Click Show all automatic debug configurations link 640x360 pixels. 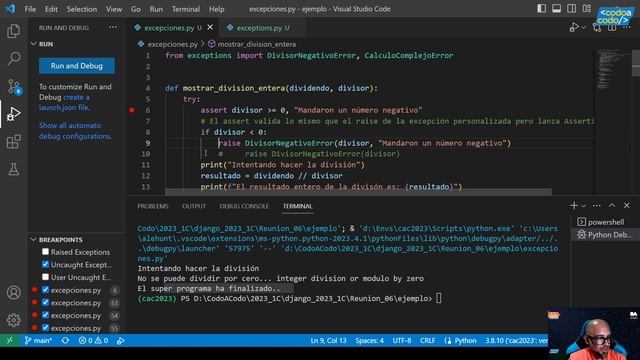coord(75,131)
